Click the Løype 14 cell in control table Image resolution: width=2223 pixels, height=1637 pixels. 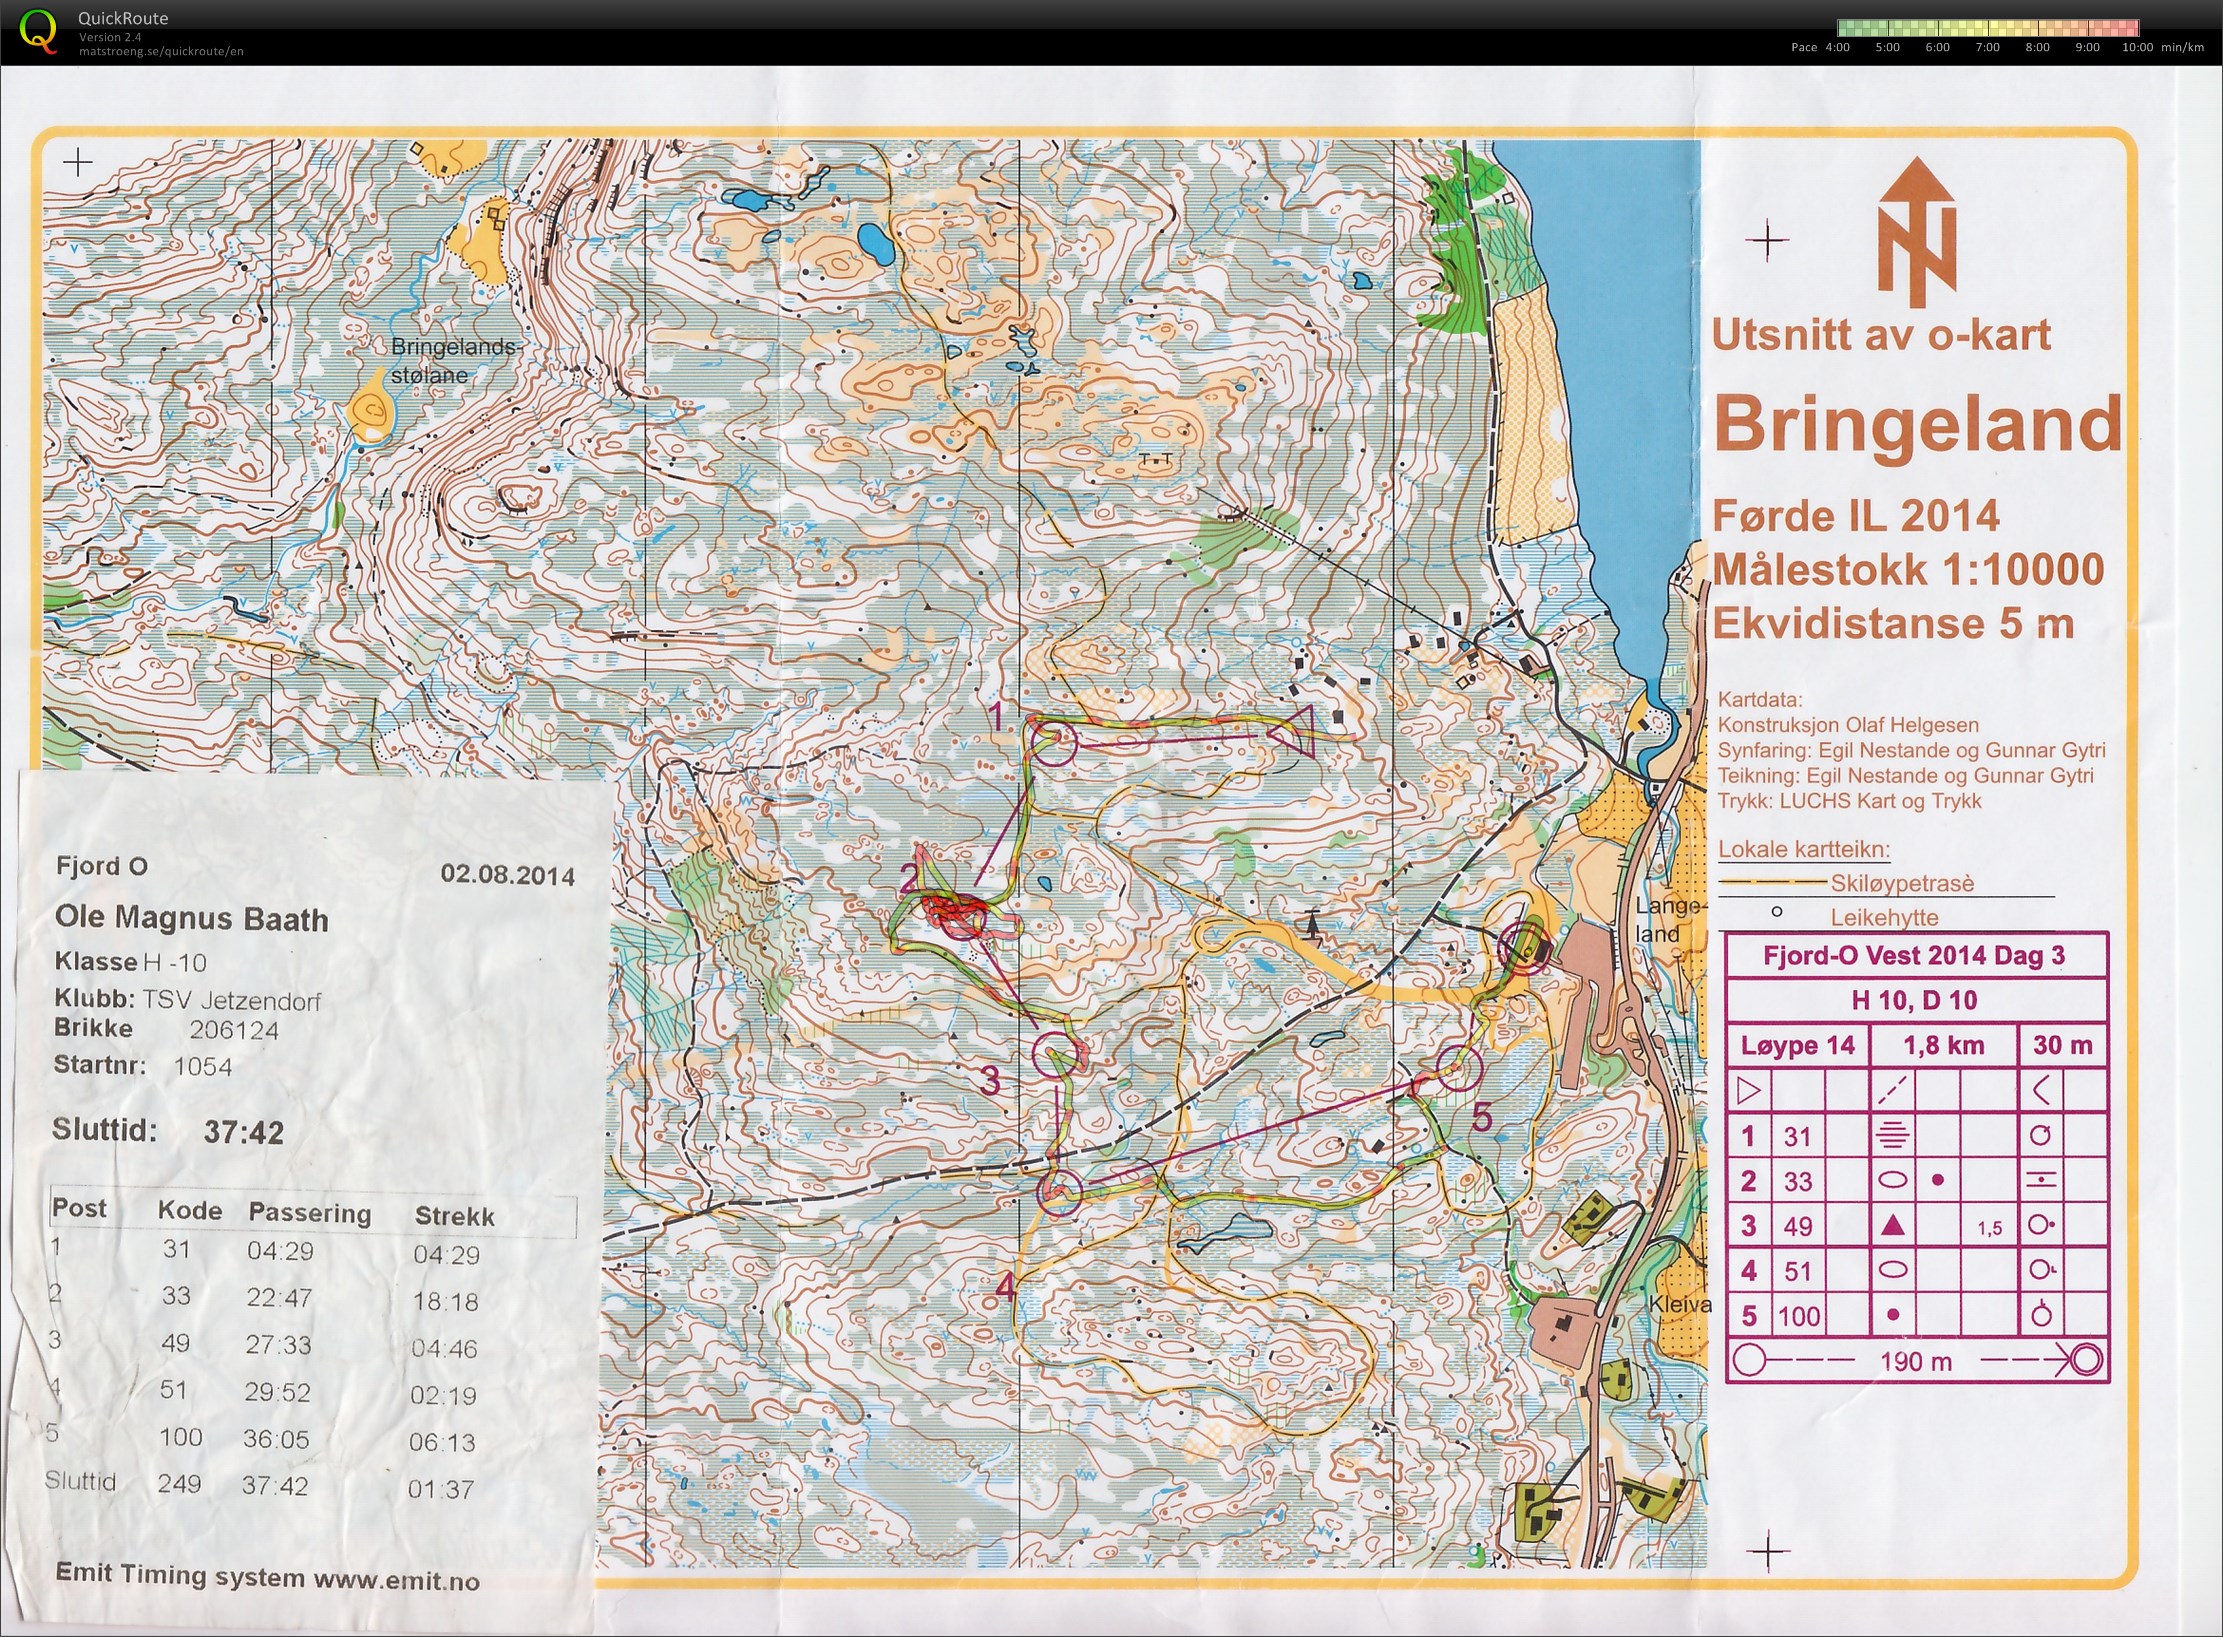(1797, 1046)
